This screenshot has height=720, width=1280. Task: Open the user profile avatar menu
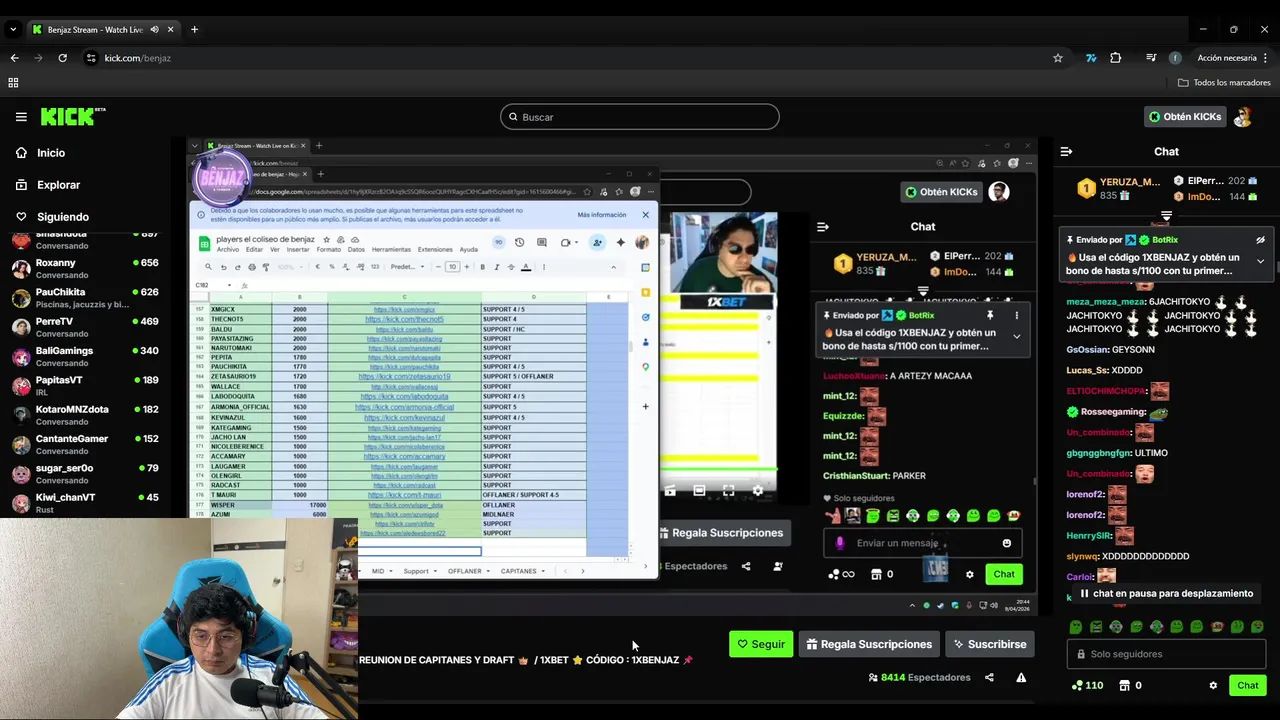coord(1242,117)
